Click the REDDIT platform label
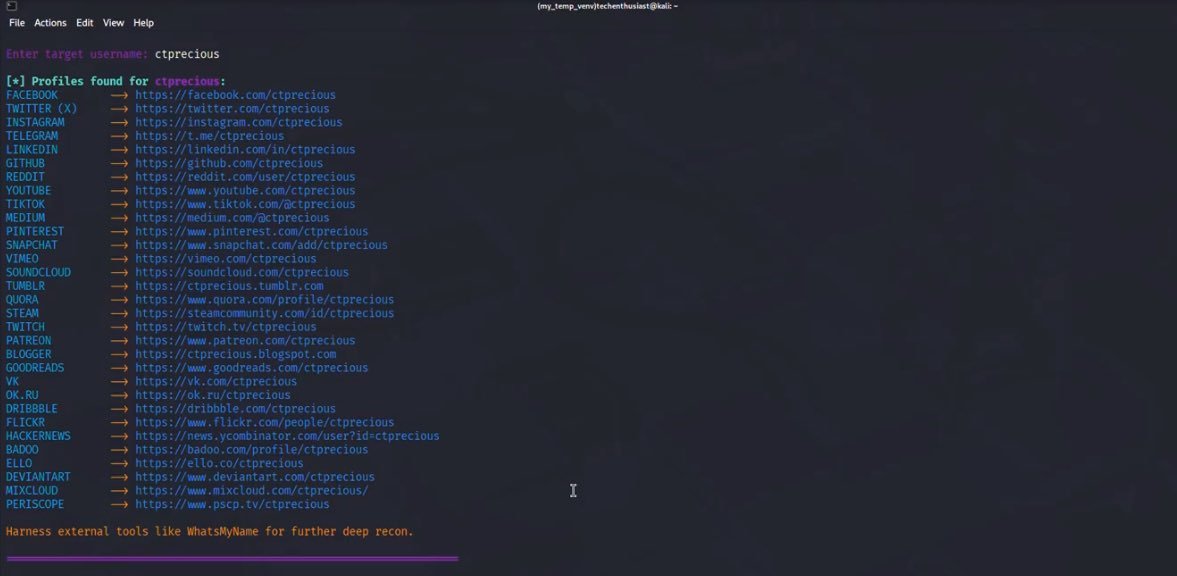Screen dimensions: 1177x576 [x=25, y=177]
